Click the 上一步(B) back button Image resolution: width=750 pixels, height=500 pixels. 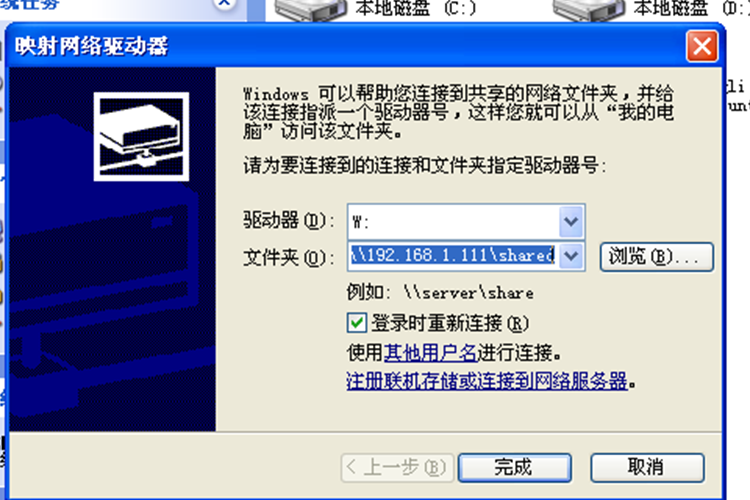pos(397,467)
